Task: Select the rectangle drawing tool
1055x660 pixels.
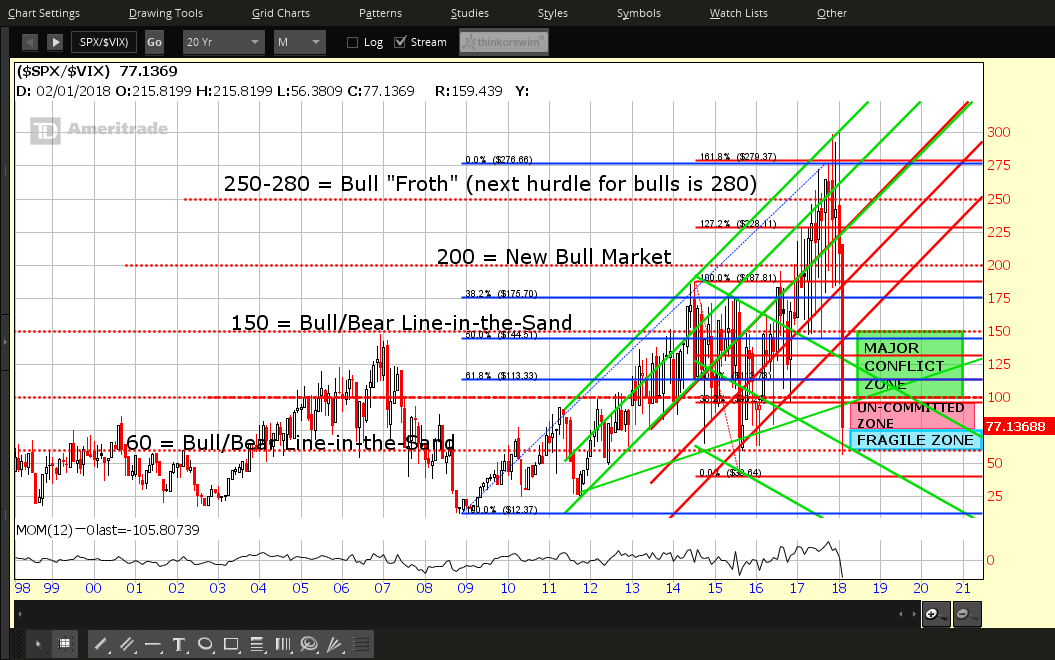Action: (231, 644)
